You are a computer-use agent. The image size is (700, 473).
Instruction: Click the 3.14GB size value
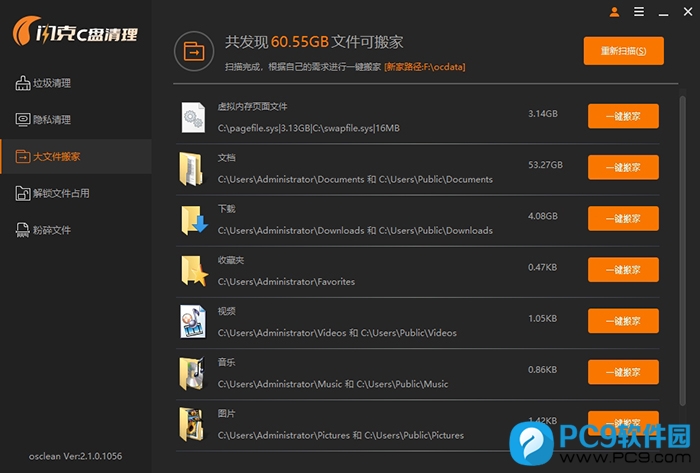pos(543,114)
